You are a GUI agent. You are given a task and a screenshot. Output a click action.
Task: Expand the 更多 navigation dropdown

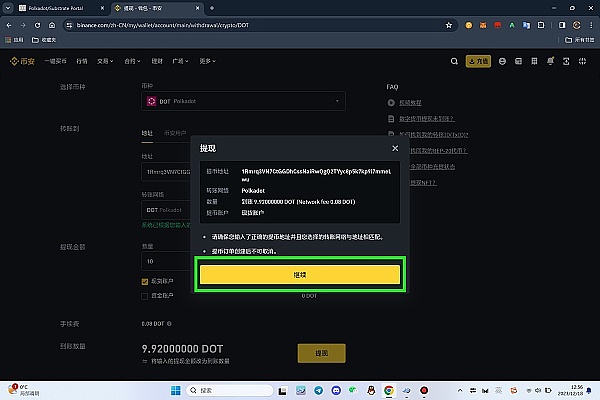click(207, 61)
